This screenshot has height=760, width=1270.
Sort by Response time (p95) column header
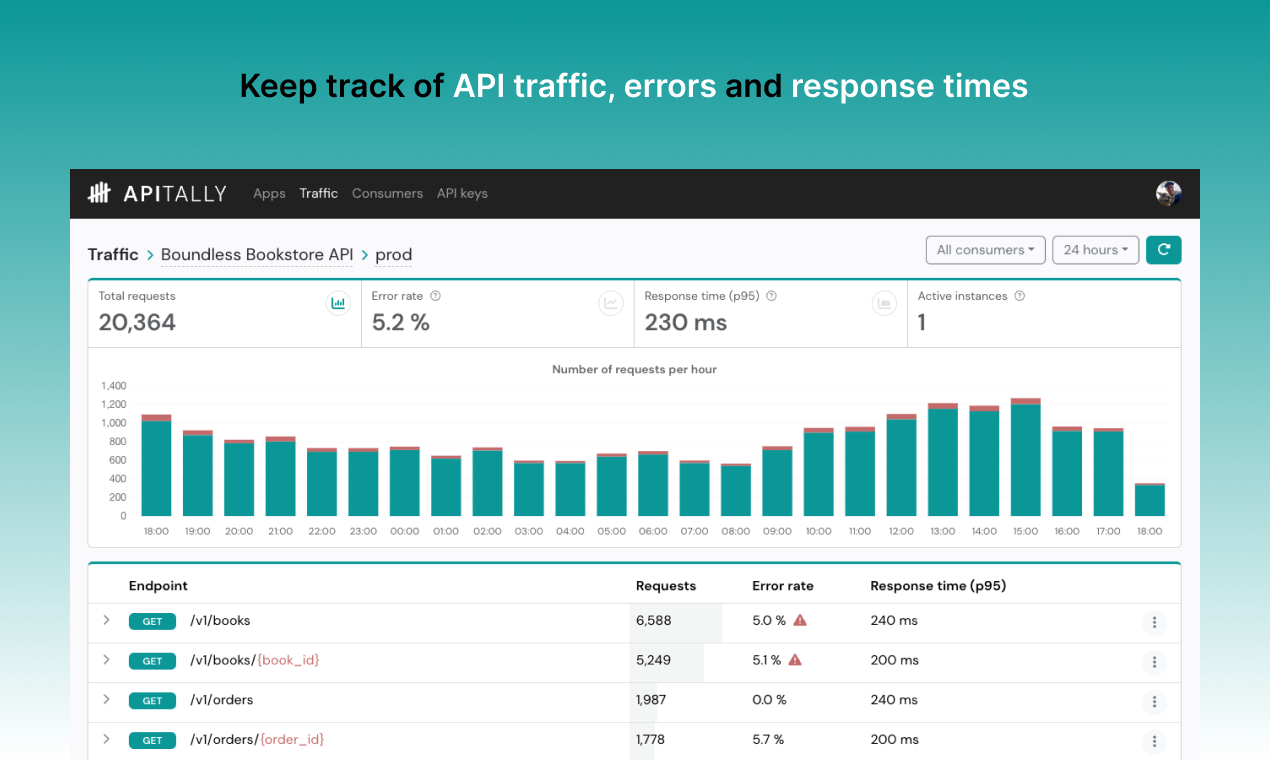pyautogui.click(x=938, y=586)
